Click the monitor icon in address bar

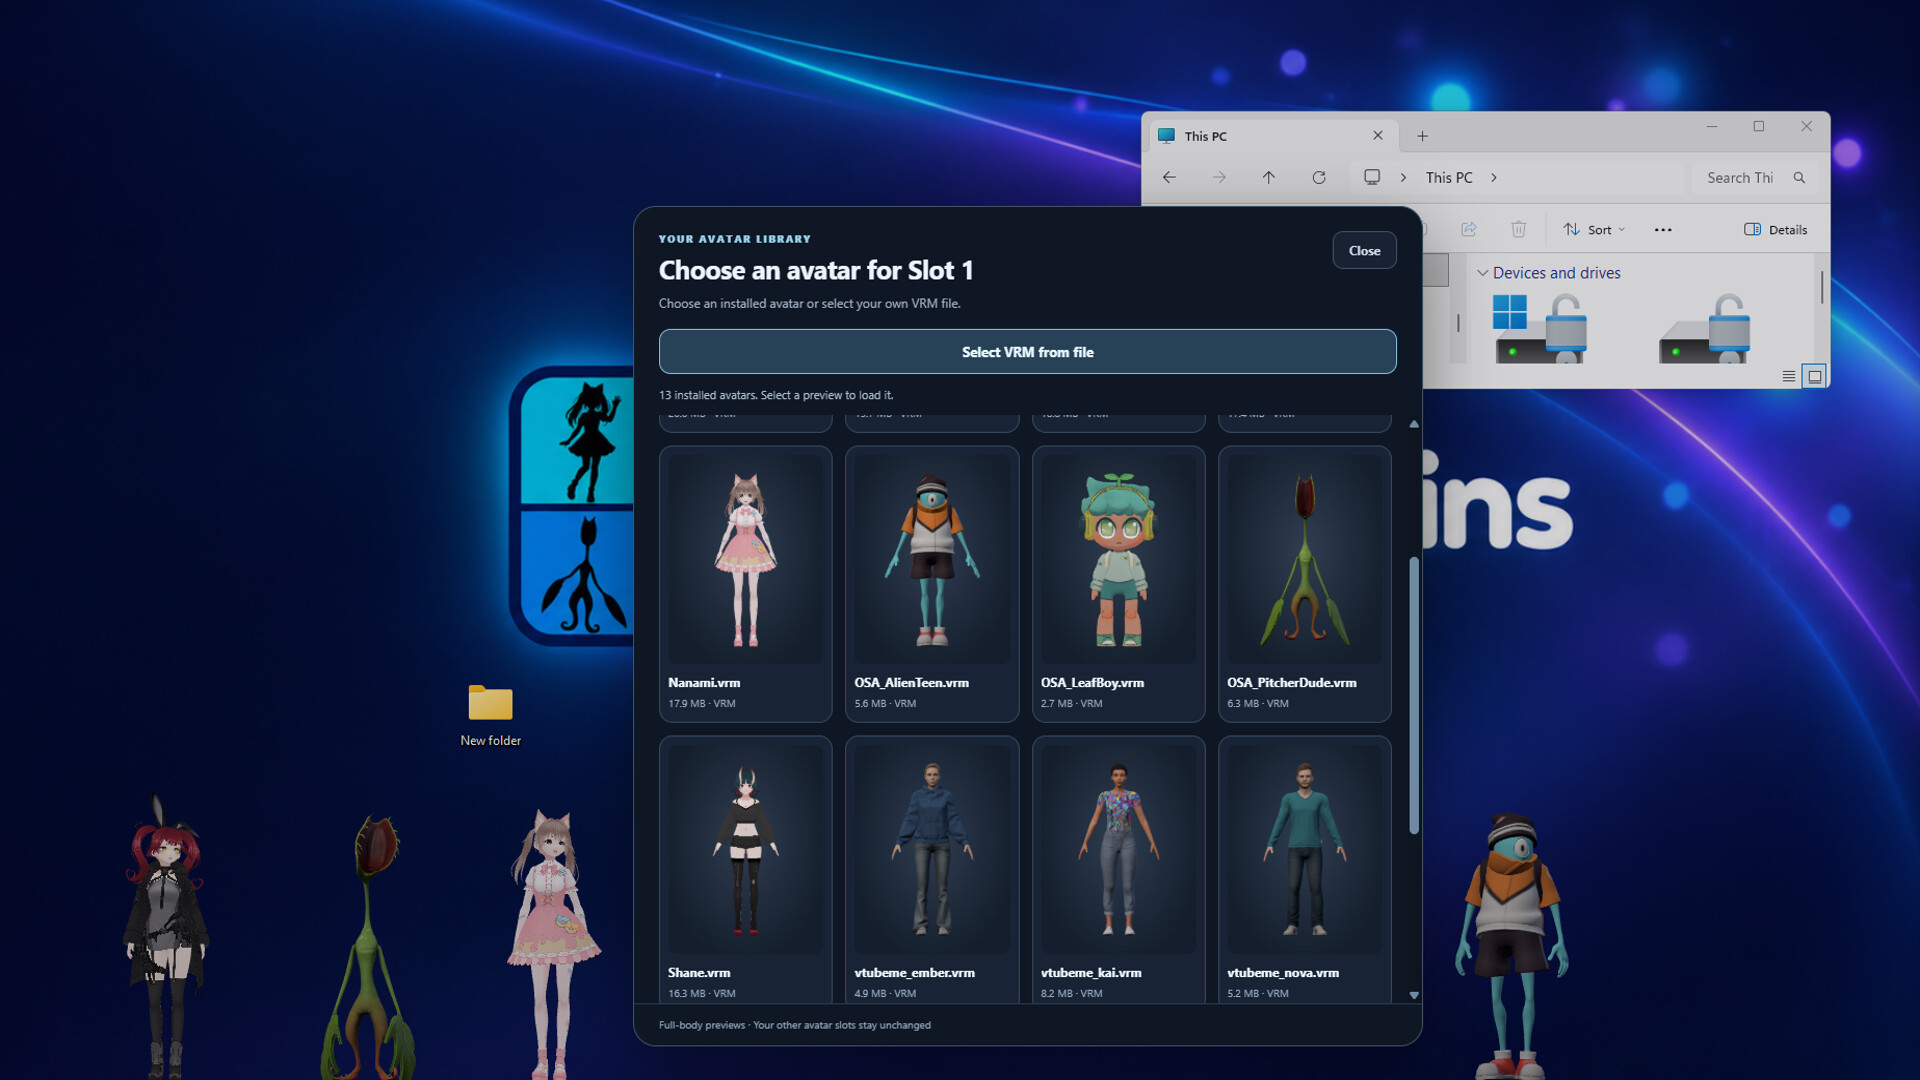(1372, 177)
